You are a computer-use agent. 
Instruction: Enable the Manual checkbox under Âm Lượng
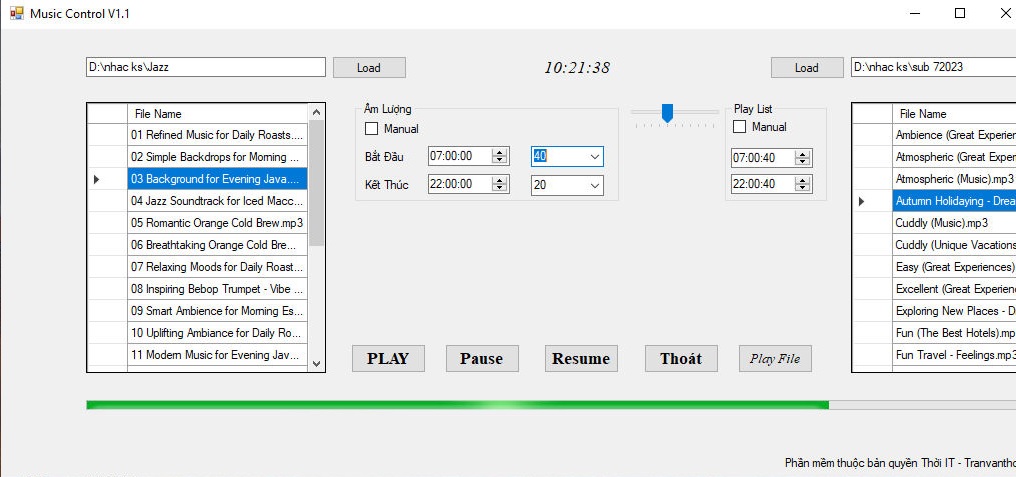pos(372,129)
